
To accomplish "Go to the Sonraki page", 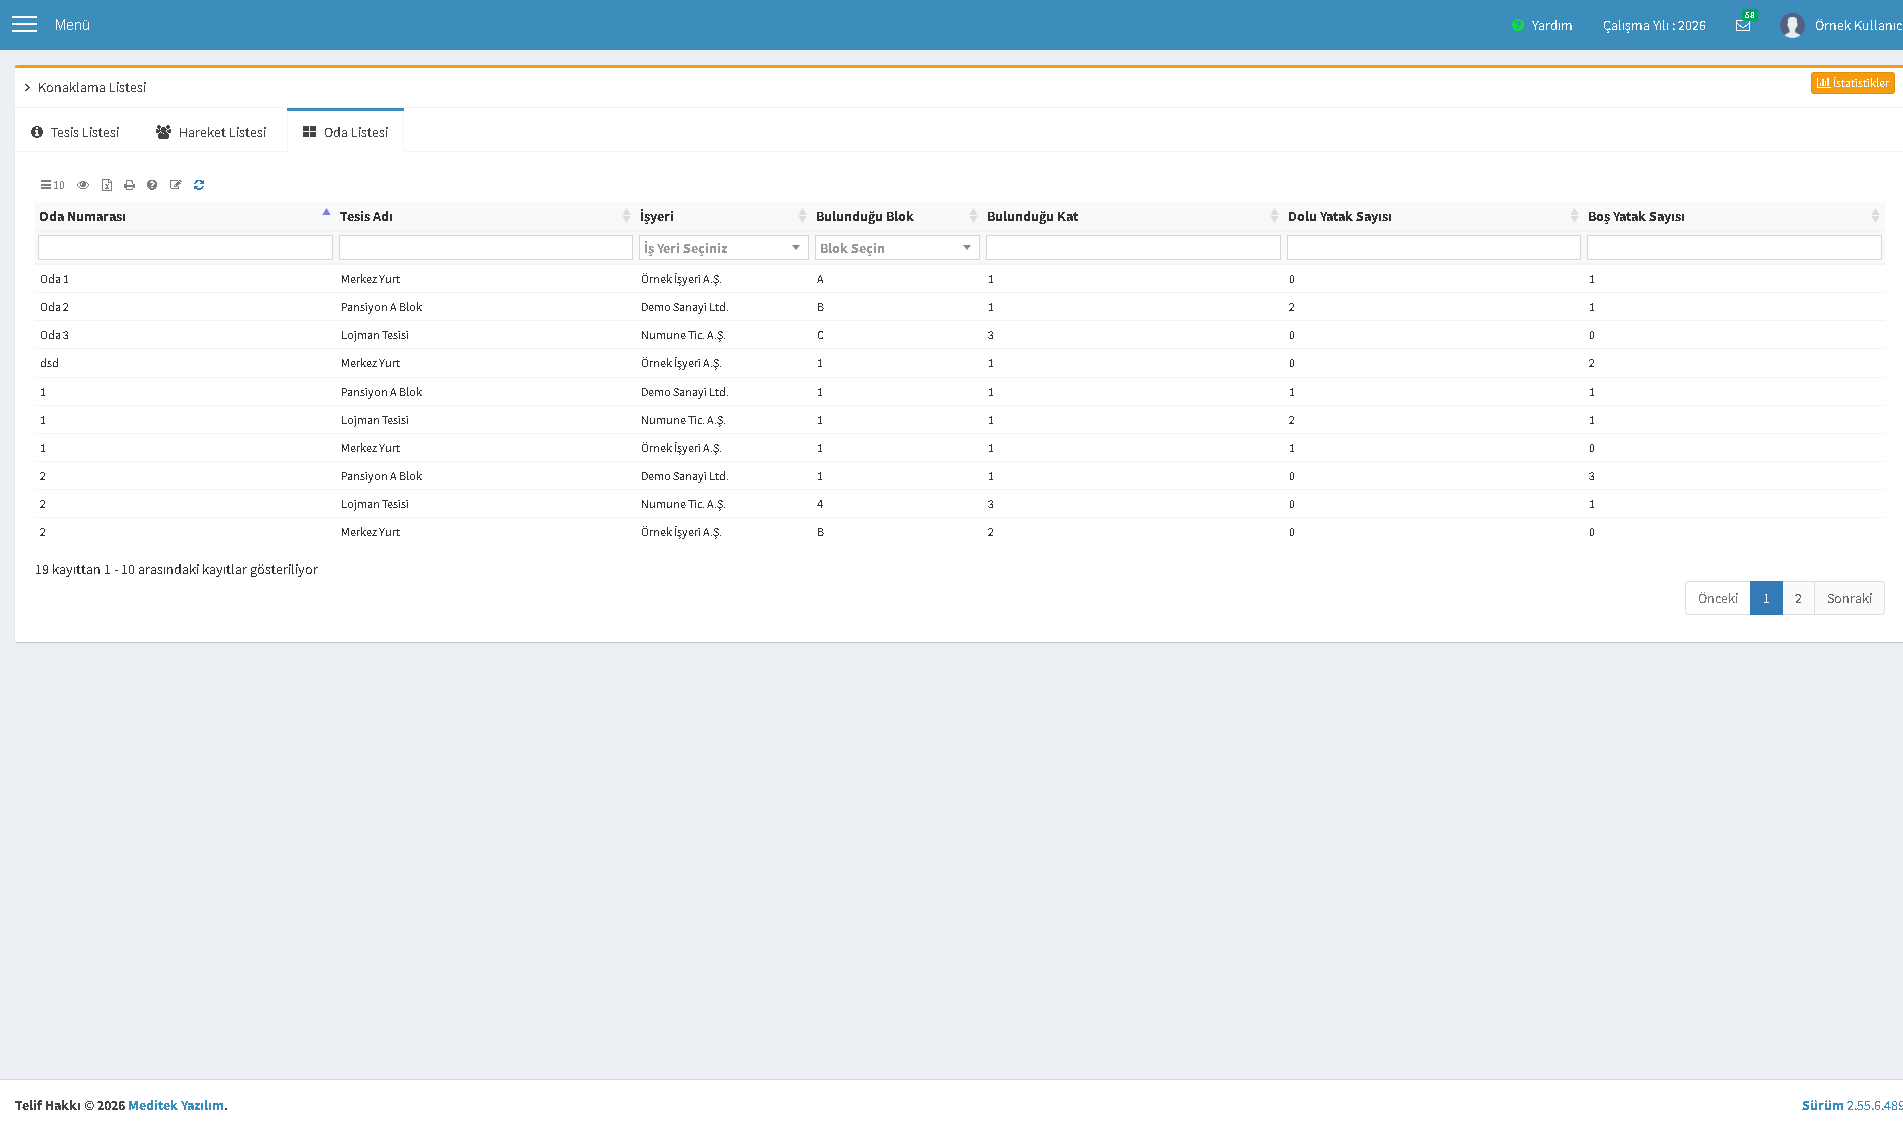I will click(x=1849, y=598).
